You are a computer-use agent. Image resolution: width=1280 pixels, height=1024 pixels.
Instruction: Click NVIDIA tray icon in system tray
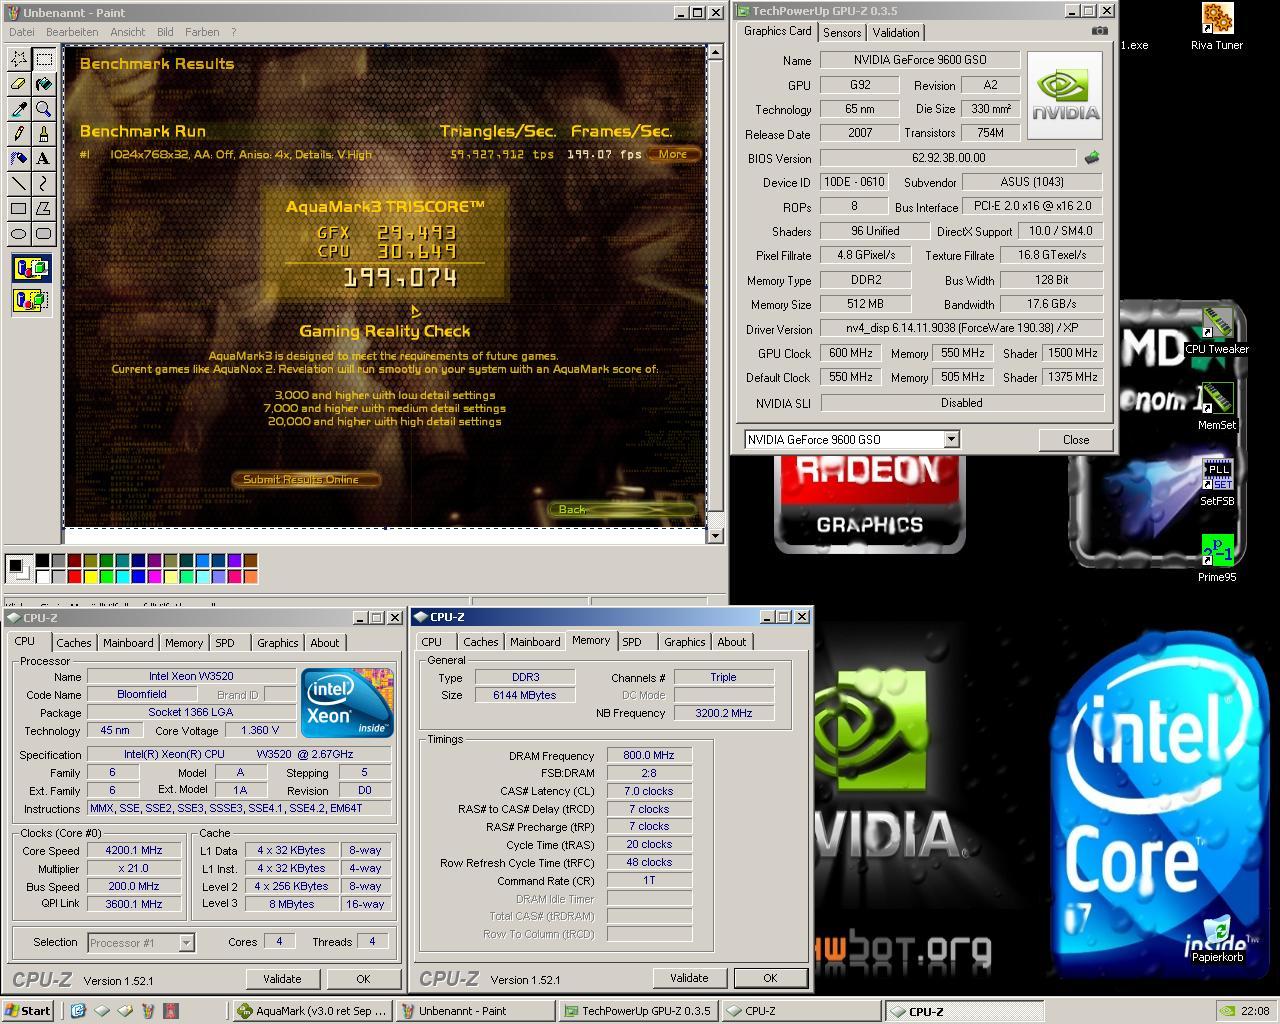(1226, 1011)
